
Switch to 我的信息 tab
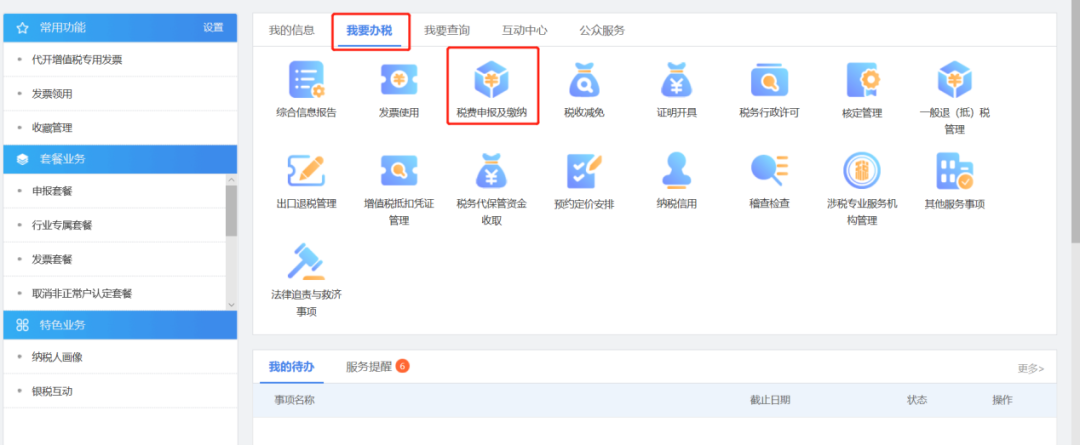tap(291, 30)
